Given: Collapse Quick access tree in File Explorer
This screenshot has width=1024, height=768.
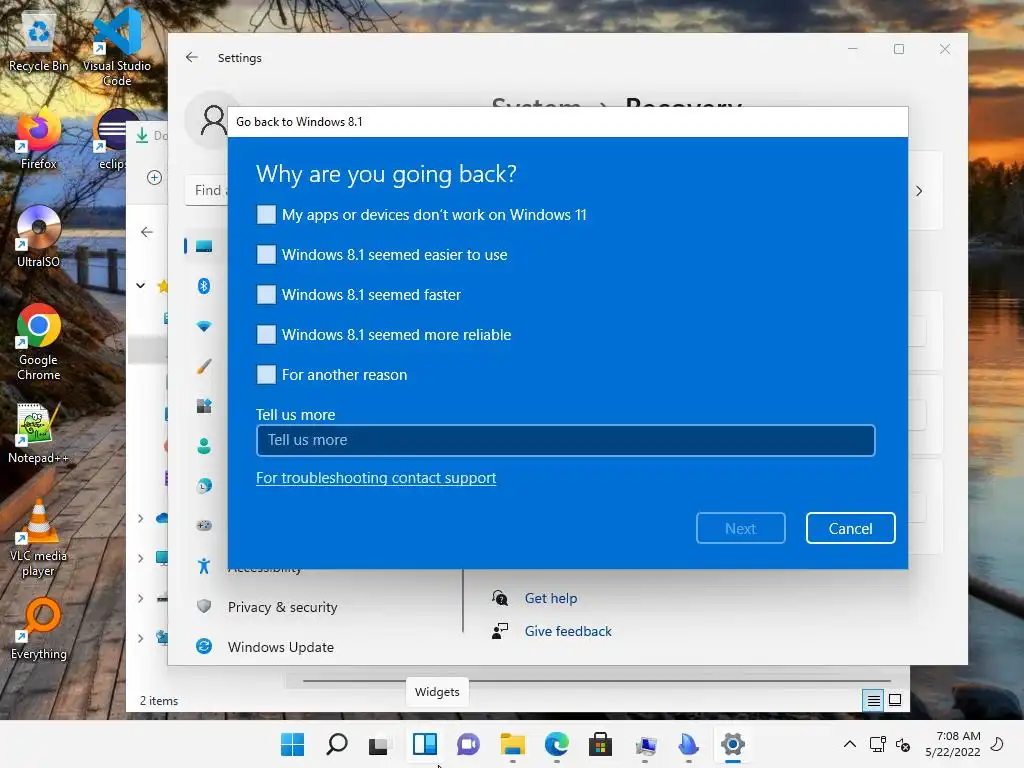Looking at the screenshot, I should [x=140, y=285].
